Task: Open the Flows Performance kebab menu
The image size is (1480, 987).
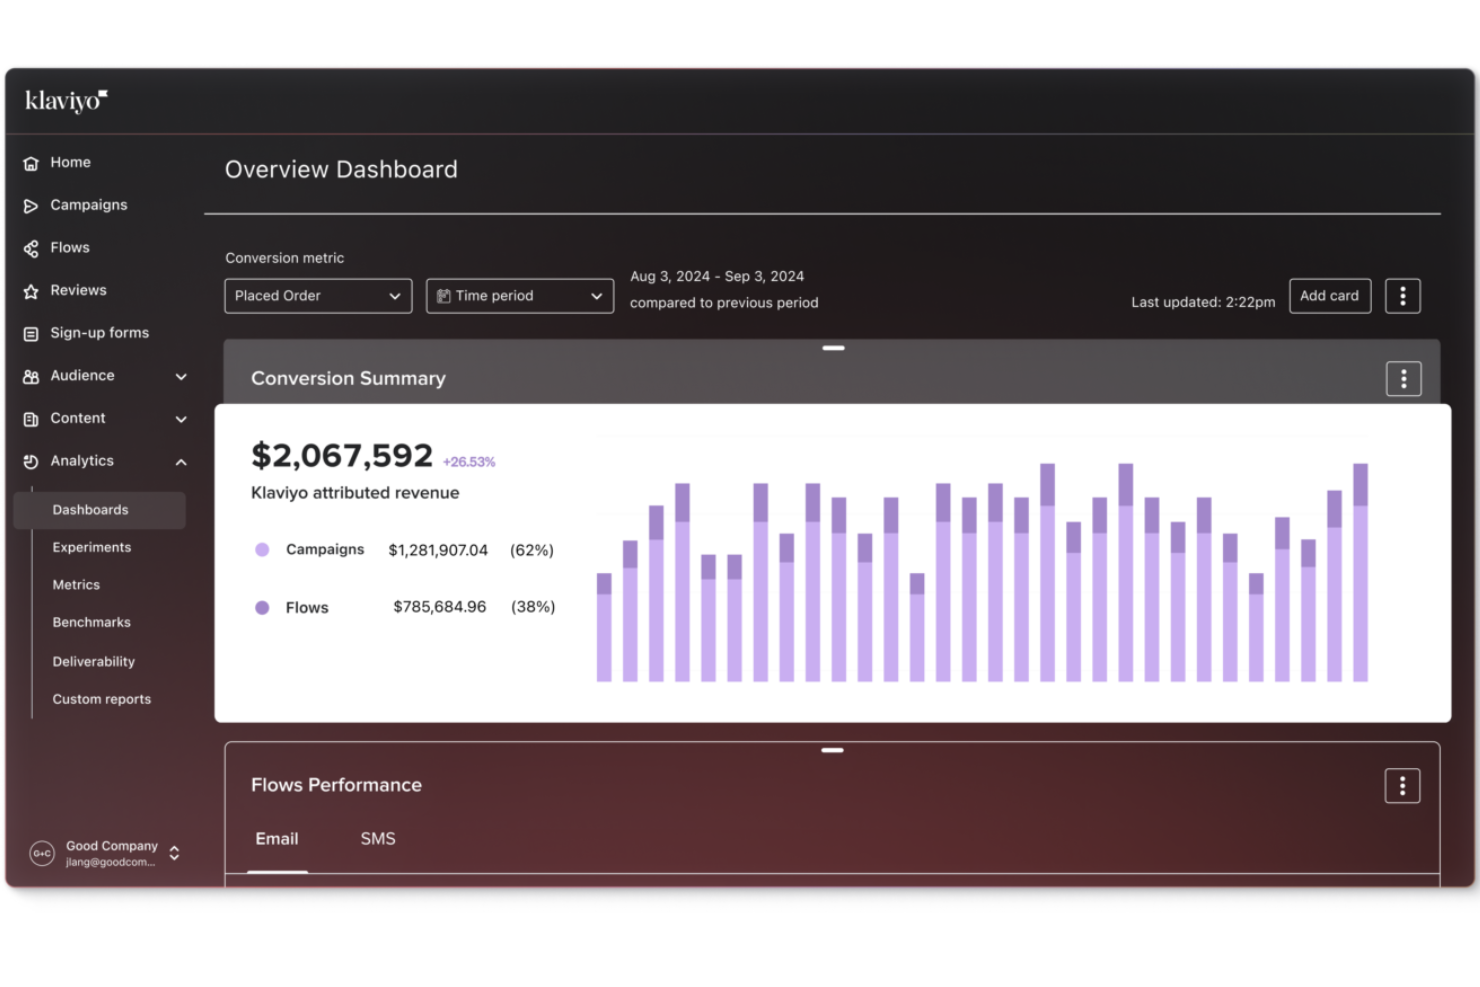Action: (x=1402, y=785)
